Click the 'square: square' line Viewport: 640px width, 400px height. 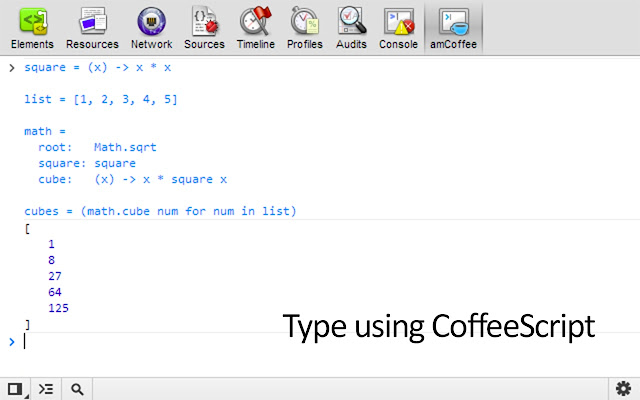[x=87, y=163]
